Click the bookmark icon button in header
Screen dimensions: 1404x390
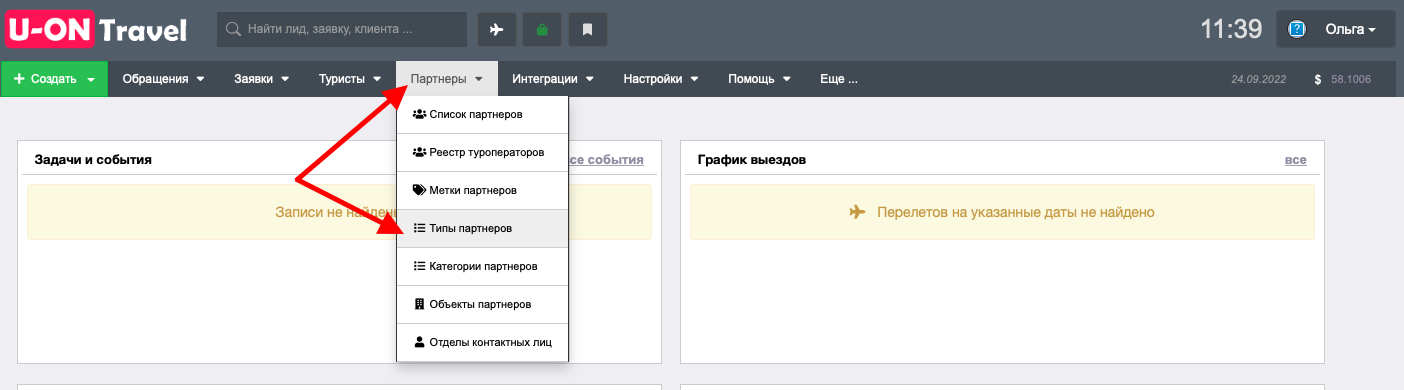pos(588,30)
